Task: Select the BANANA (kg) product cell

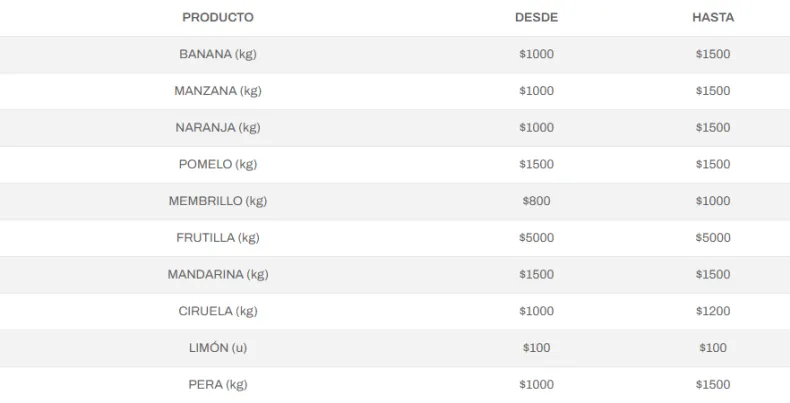Action: pos(218,54)
